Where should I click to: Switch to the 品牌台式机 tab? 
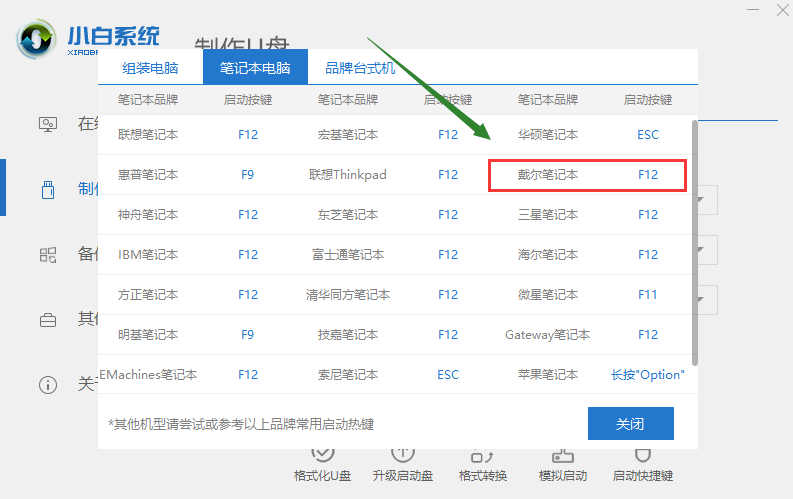360,68
